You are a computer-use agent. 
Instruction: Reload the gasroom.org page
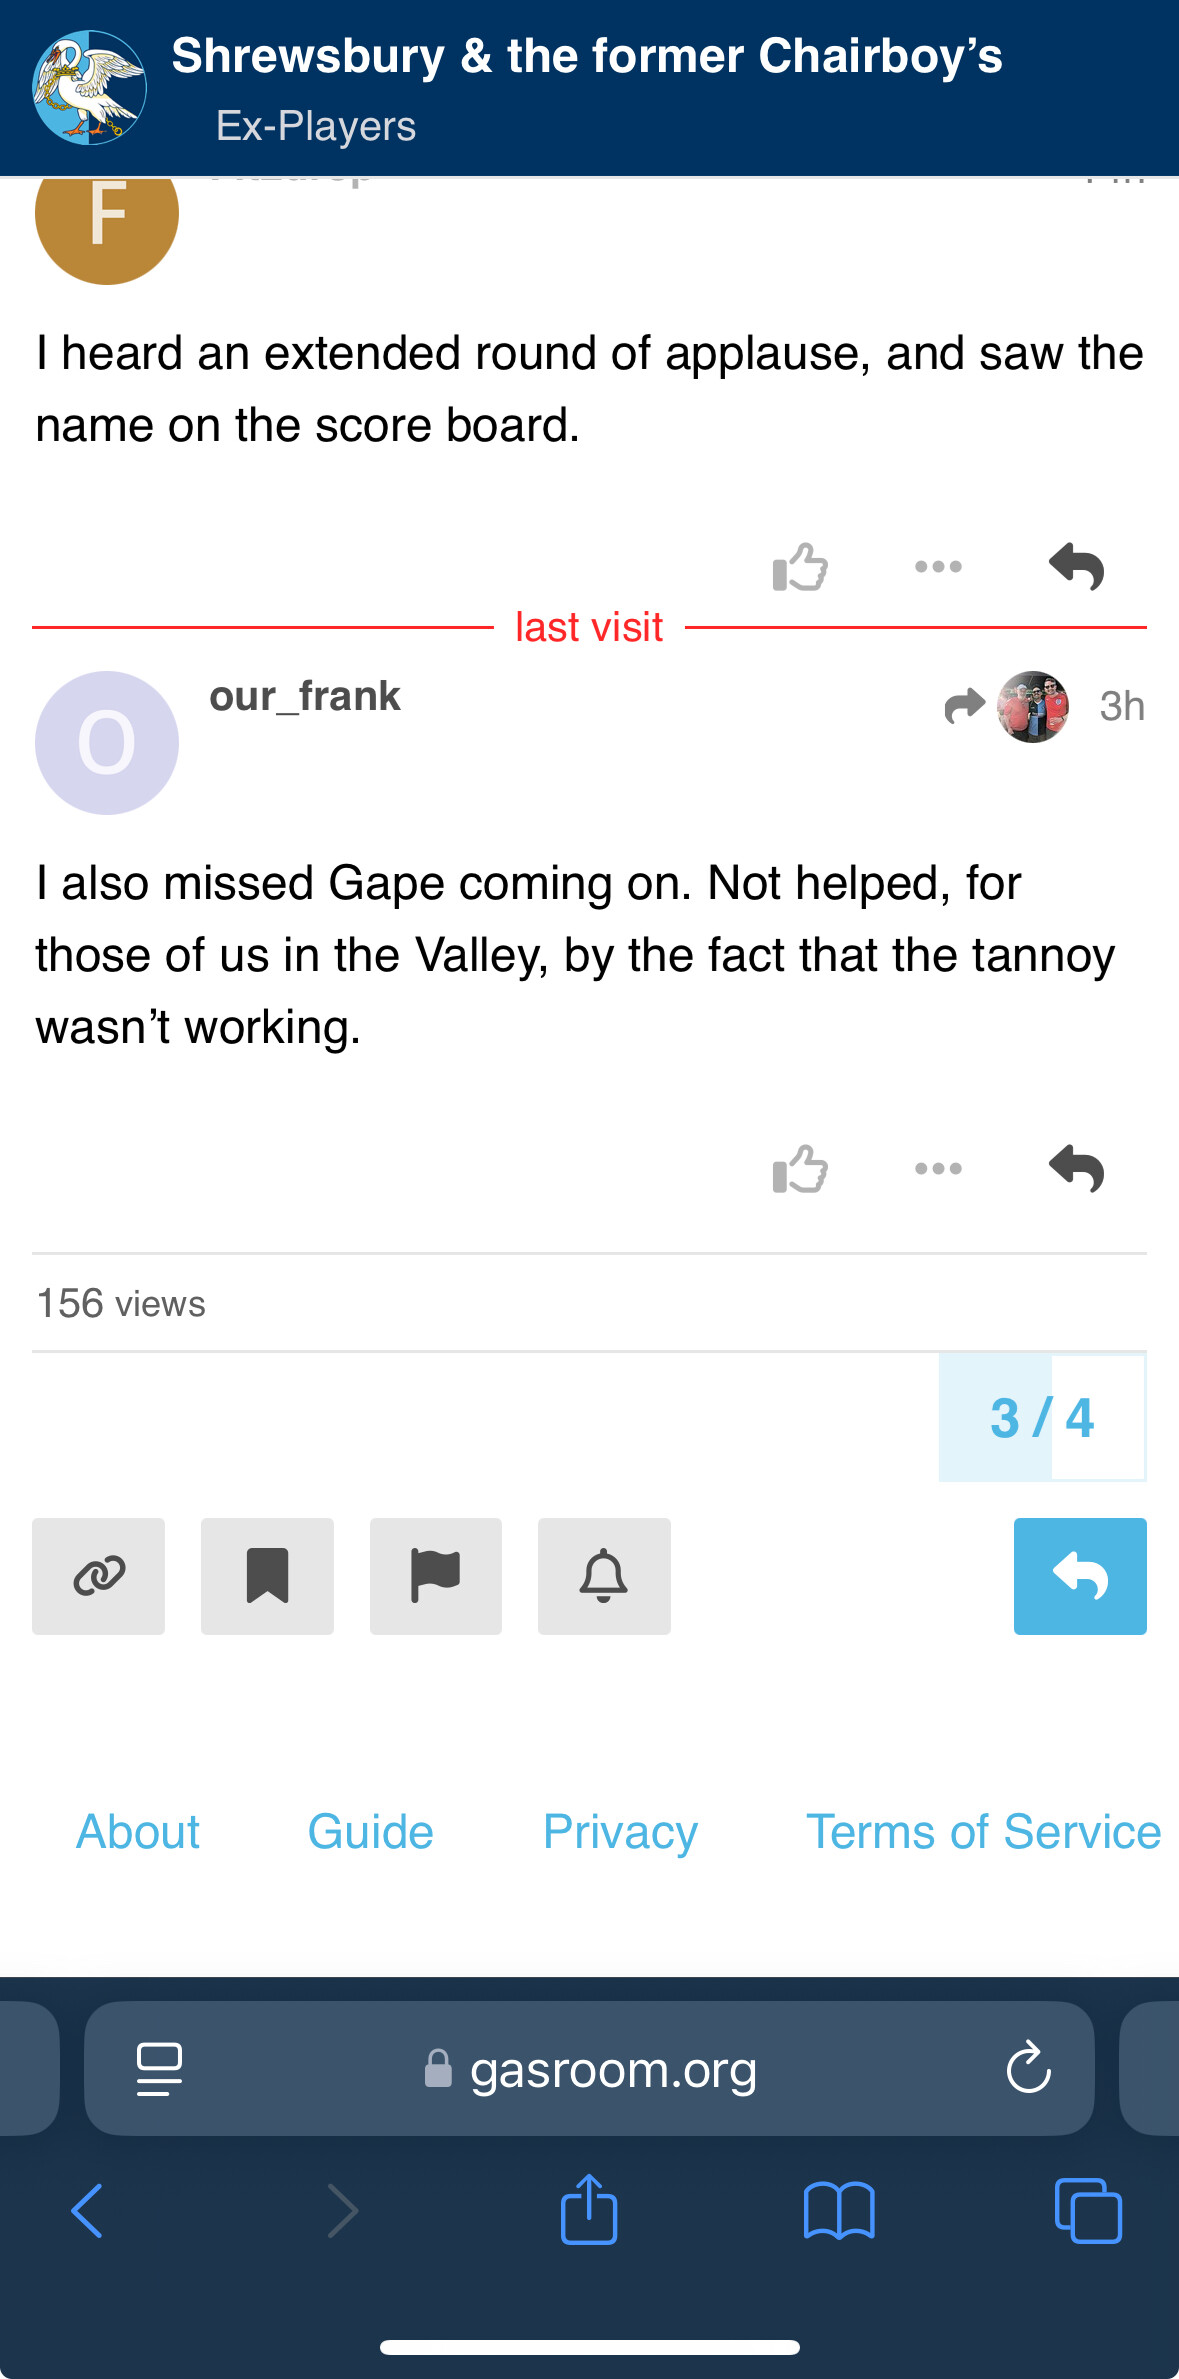(x=1028, y=2068)
